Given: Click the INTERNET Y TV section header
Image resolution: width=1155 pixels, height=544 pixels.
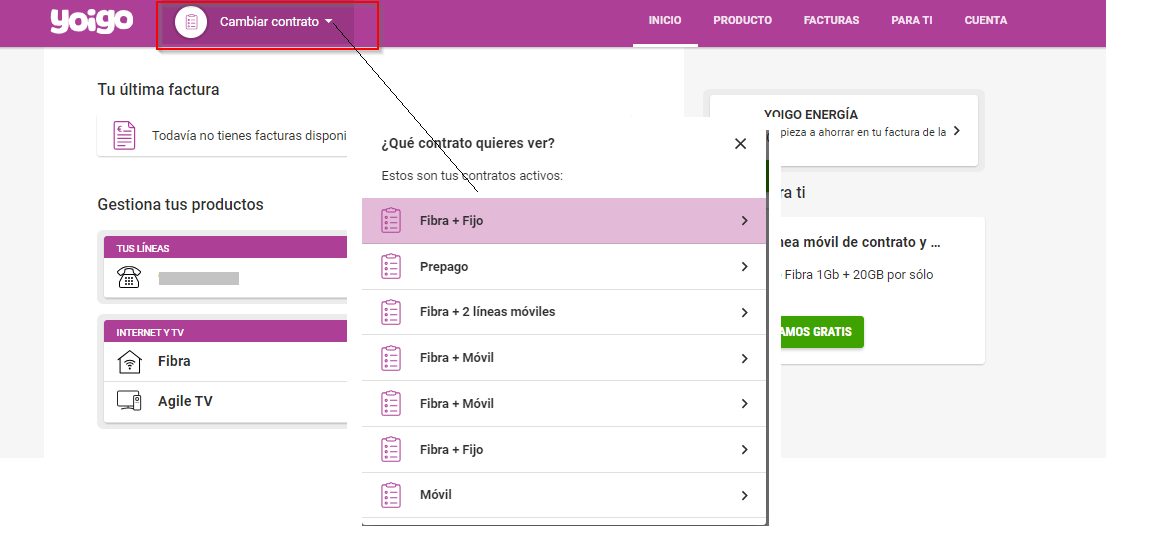Looking at the screenshot, I should pyautogui.click(x=225, y=332).
